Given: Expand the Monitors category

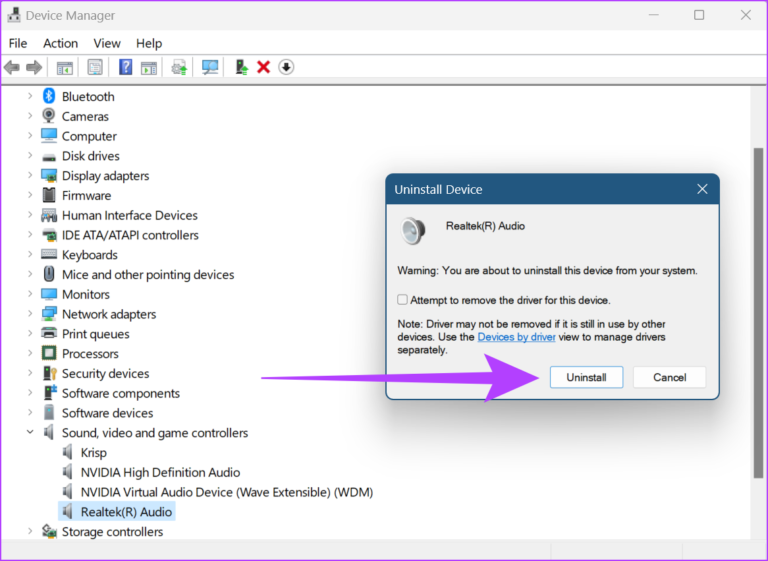Looking at the screenshot, I should point(30,294).
